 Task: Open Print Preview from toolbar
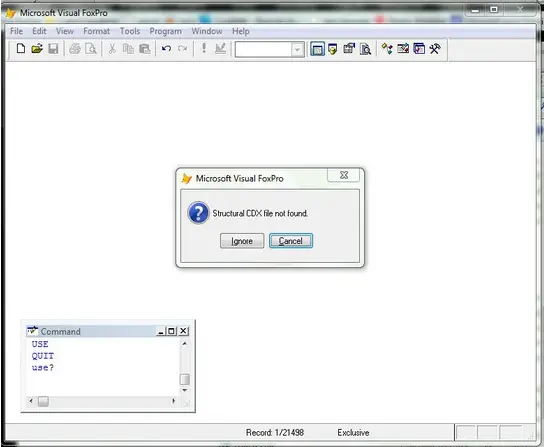91,49
